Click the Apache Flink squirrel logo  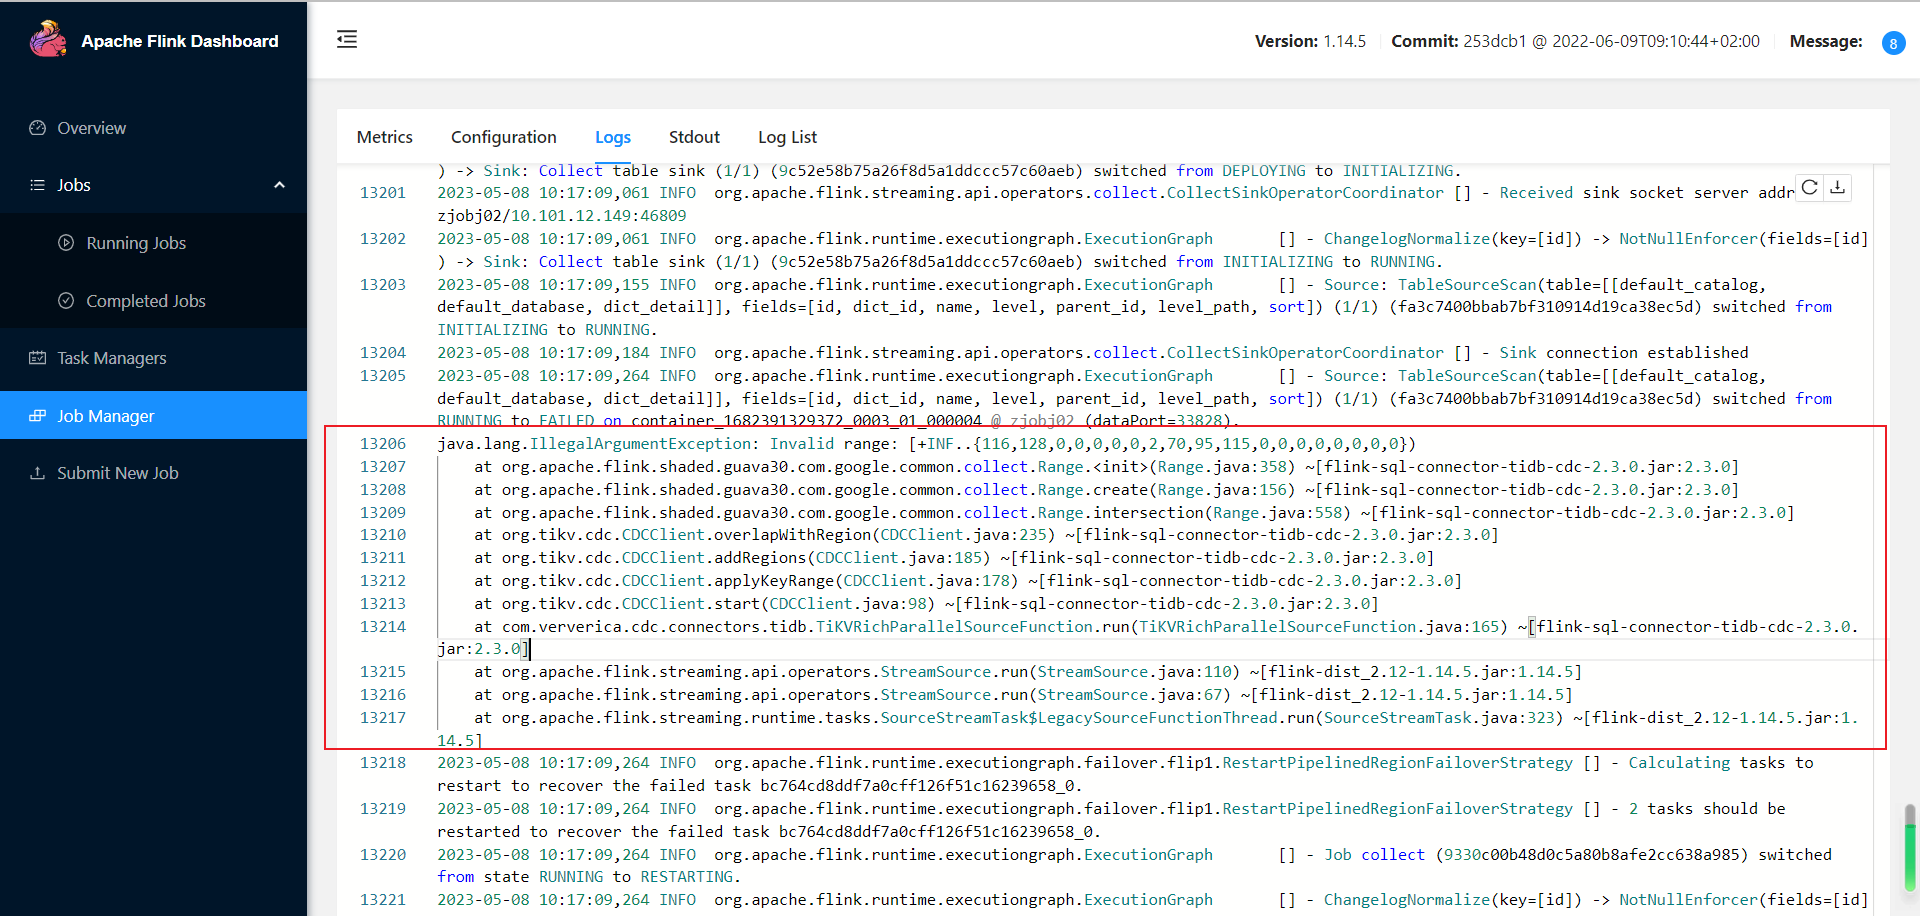coord(47,40)
